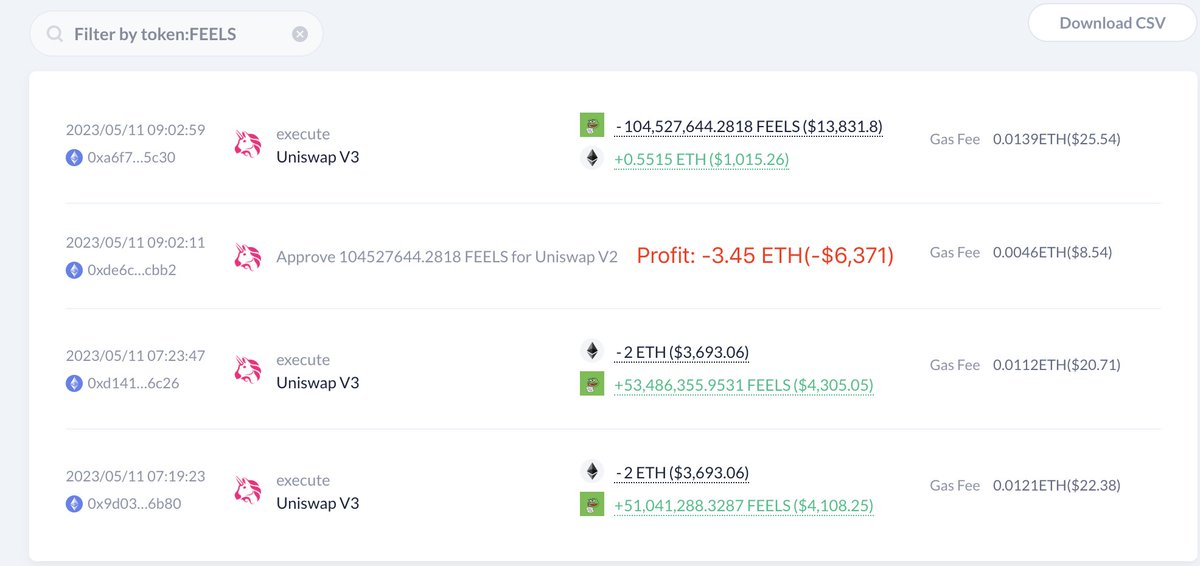Click the +0.5515 ETH received amount

pos(701,159)
